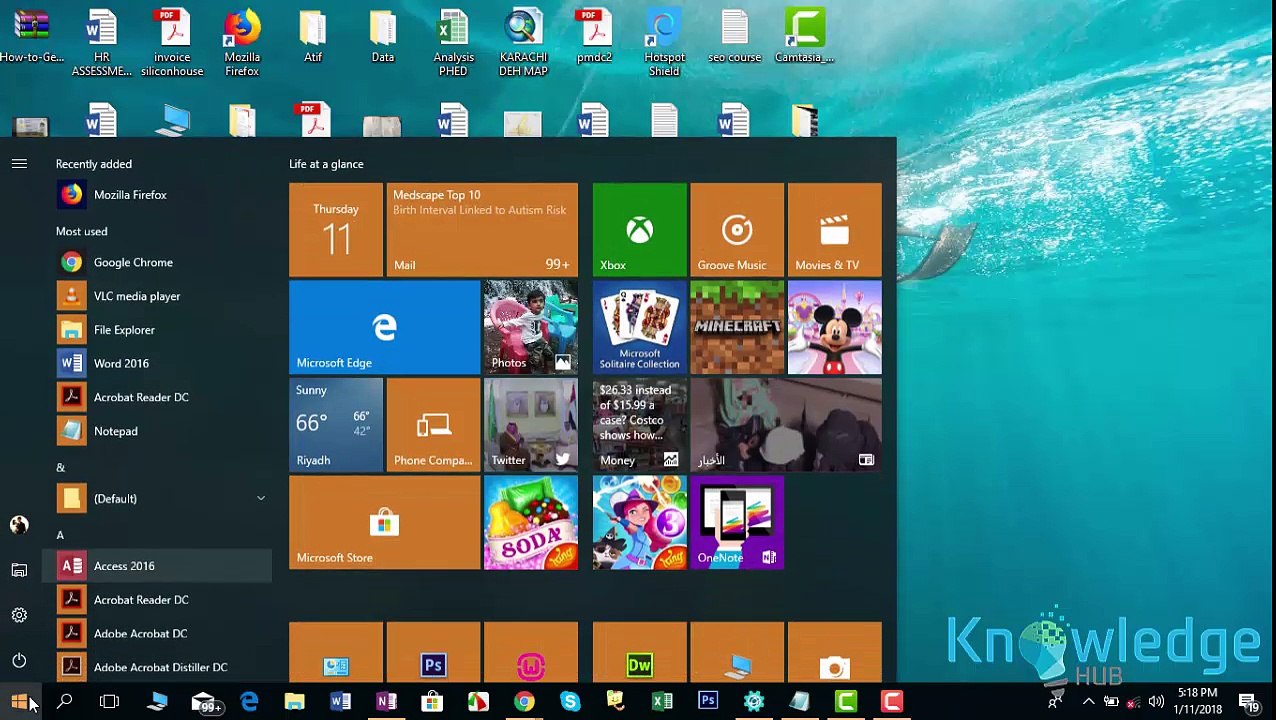Image resolution: width=1276 pixels, height=720 pixels.
Task: Click the 'Recently added' heading
Action: click(x=94, y=164)
